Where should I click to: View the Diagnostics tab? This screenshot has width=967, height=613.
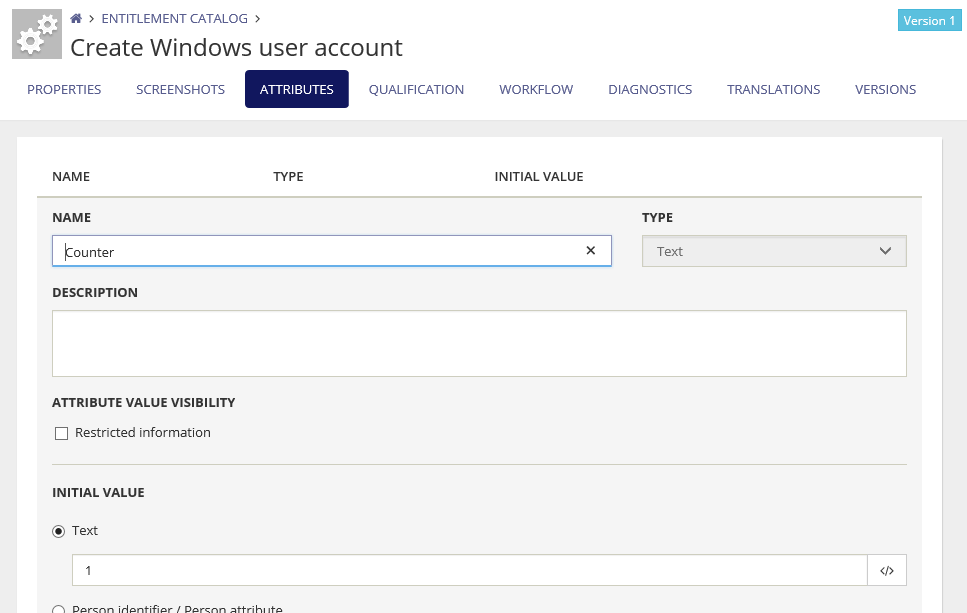[x=650, y=89]
